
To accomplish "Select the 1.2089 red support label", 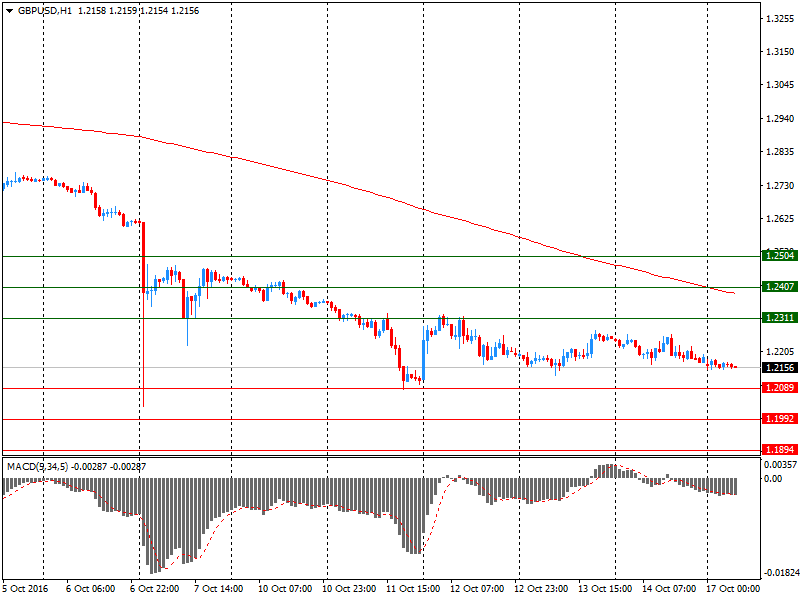I will tap(780, 388).
